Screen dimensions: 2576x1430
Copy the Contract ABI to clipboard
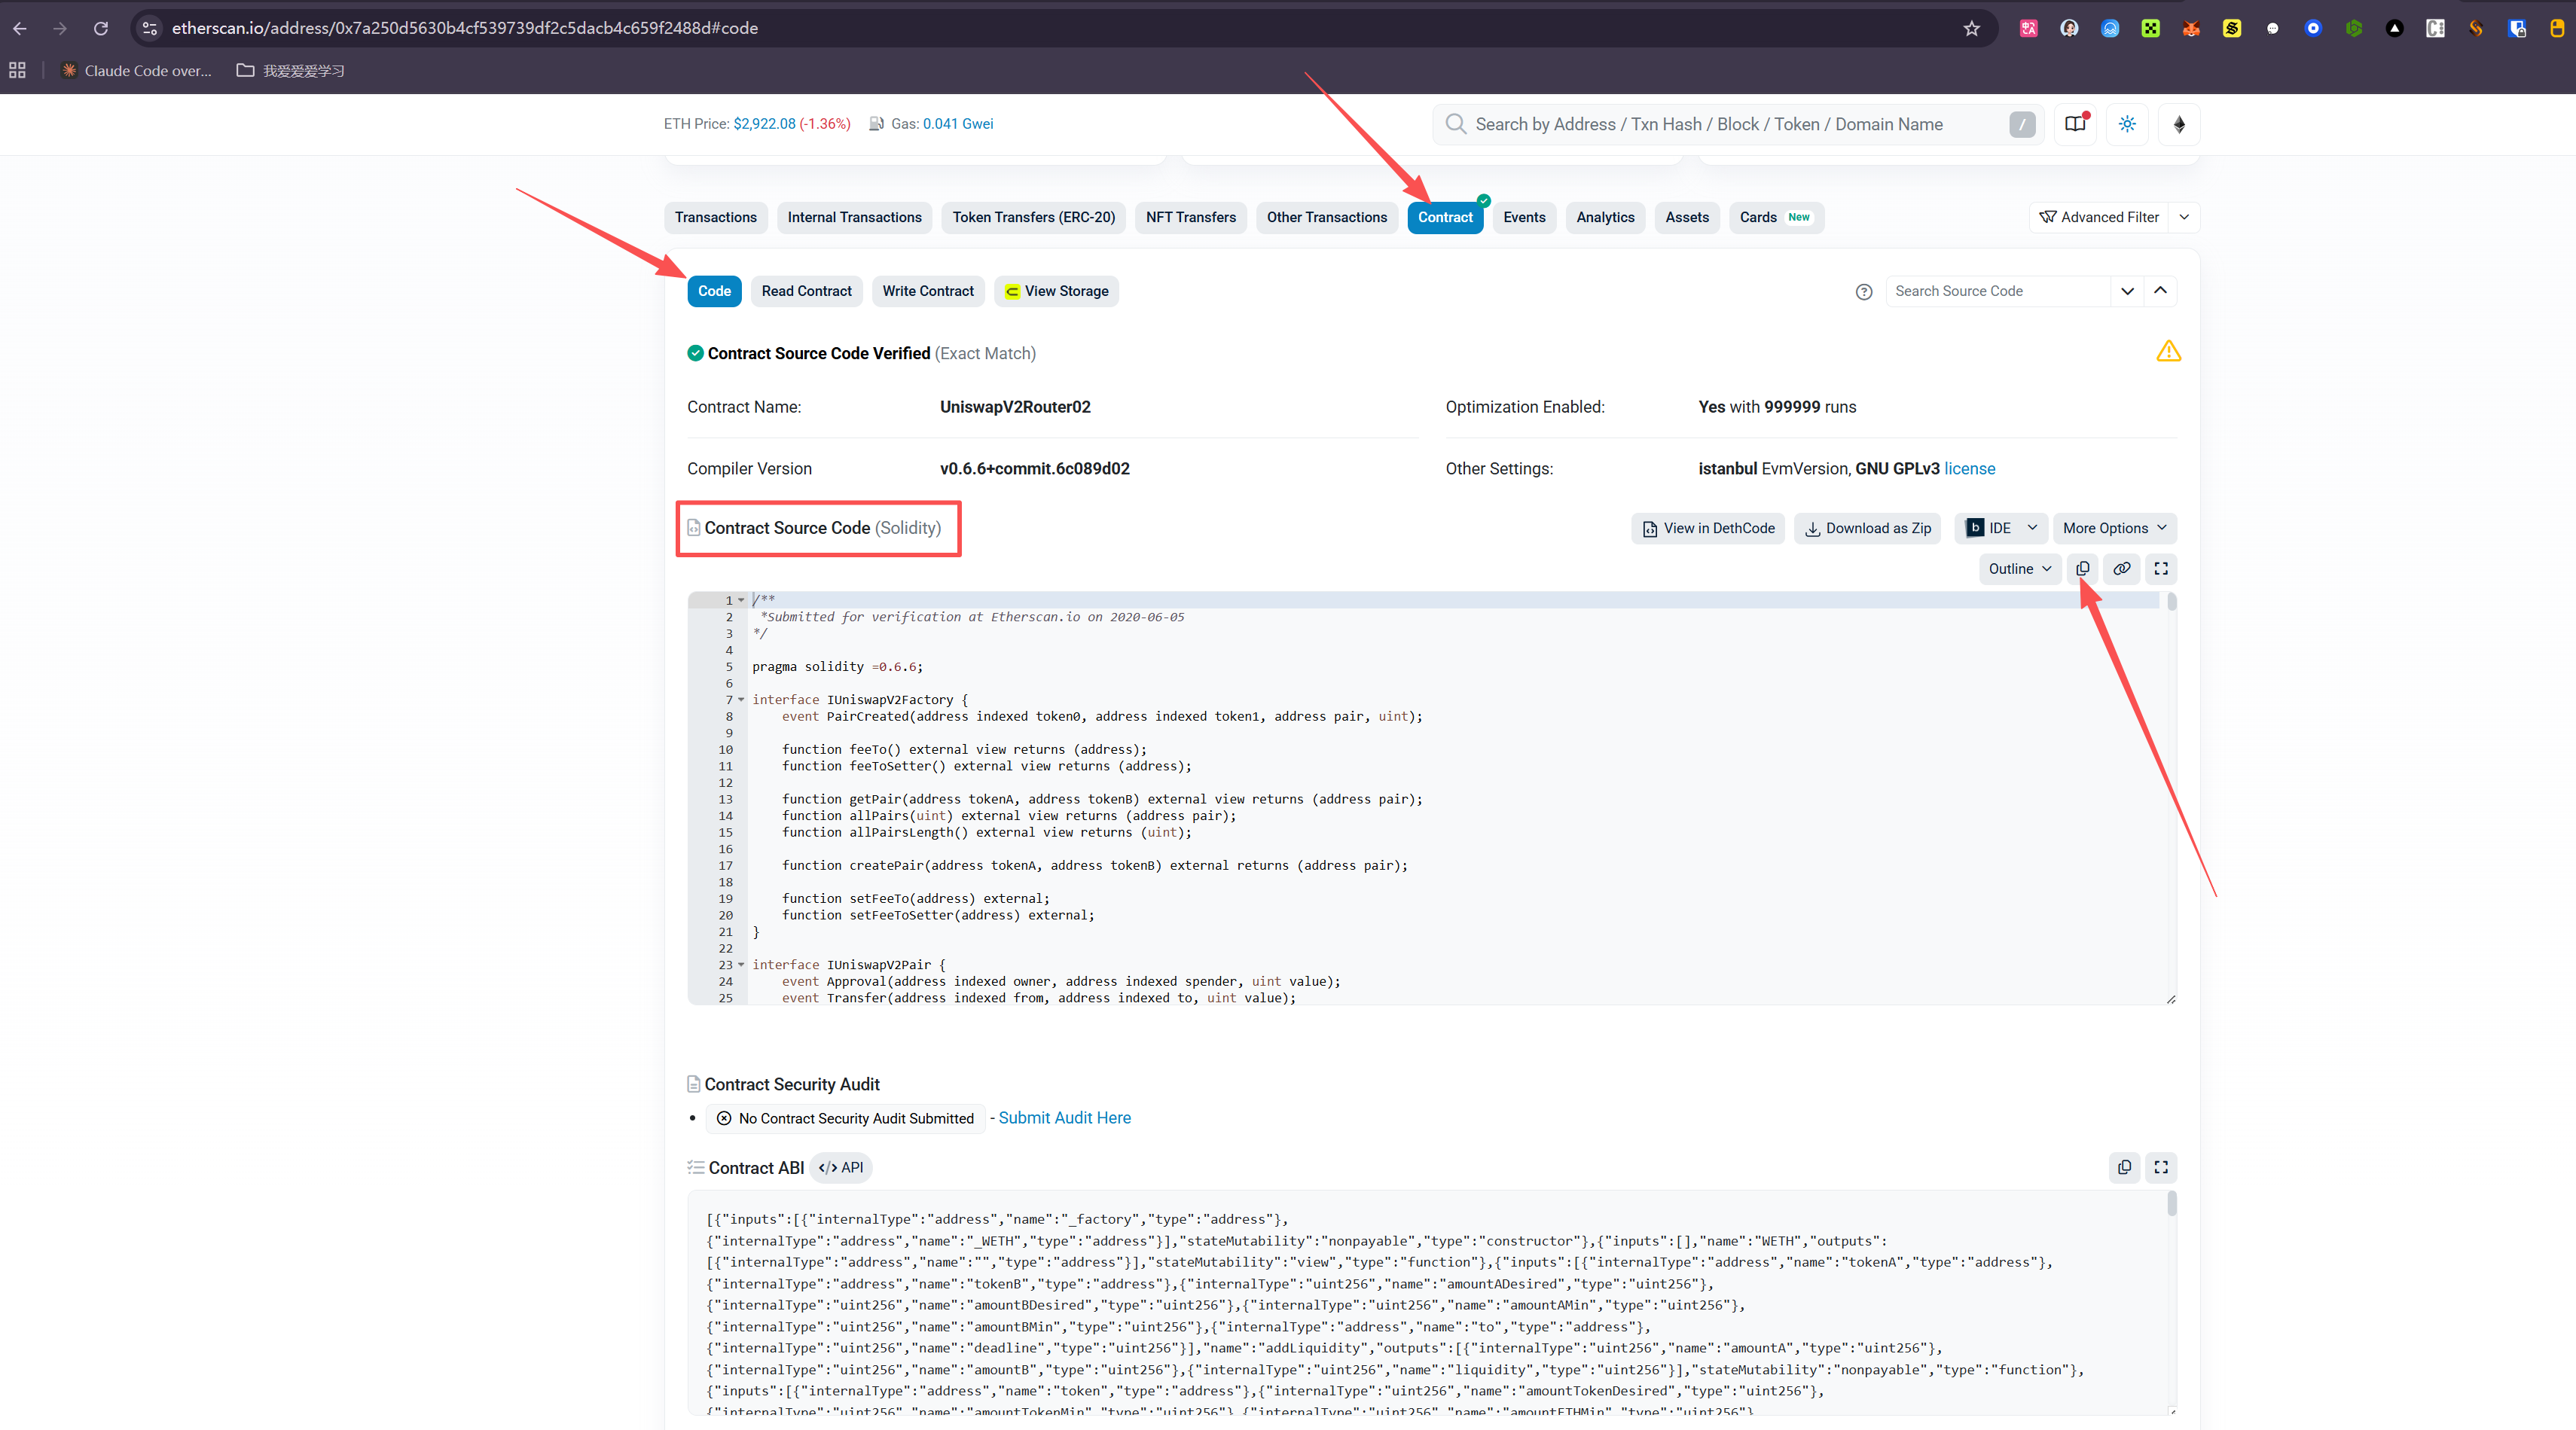click(x=2124, y=1167)
